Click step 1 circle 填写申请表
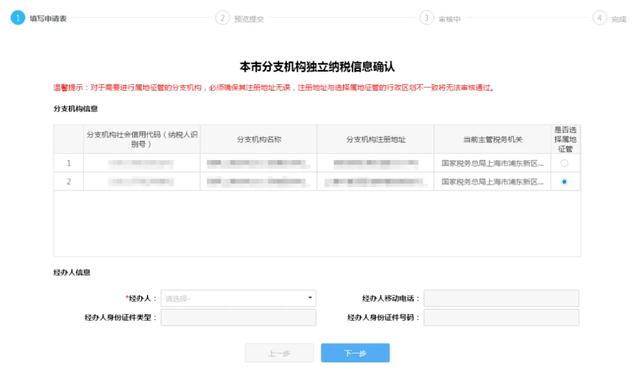Viewport: 640px width, 373px height. coord(18,18)
